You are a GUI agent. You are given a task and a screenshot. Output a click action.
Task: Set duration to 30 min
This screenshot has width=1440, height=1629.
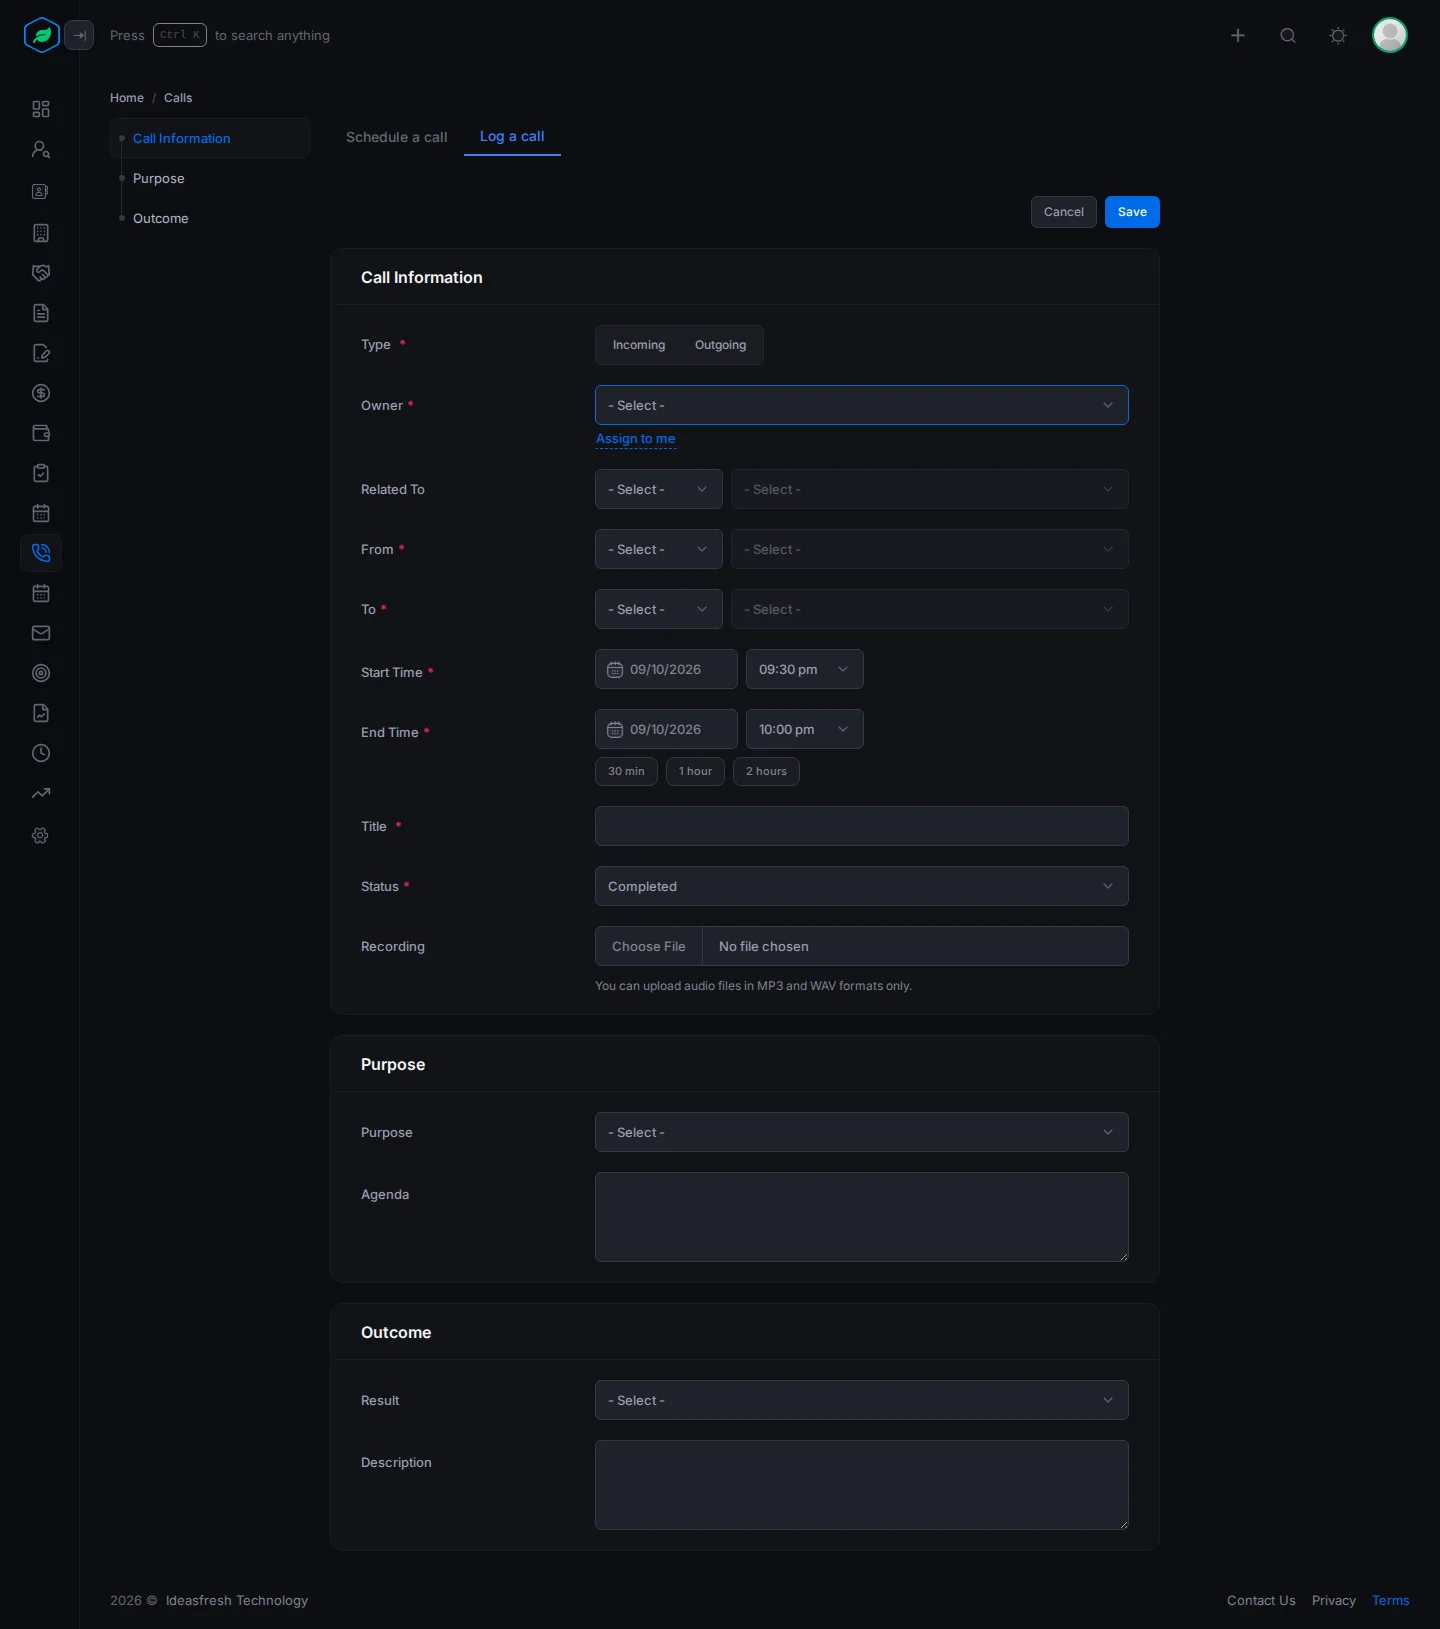coord(626,771)
